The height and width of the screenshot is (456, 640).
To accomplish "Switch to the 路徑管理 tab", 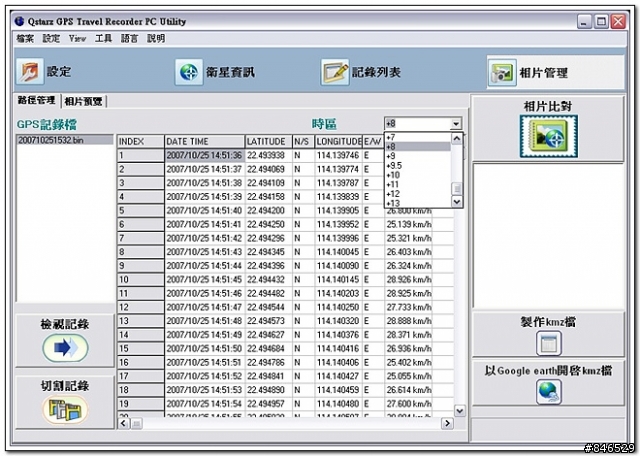I will click(36, 100).
